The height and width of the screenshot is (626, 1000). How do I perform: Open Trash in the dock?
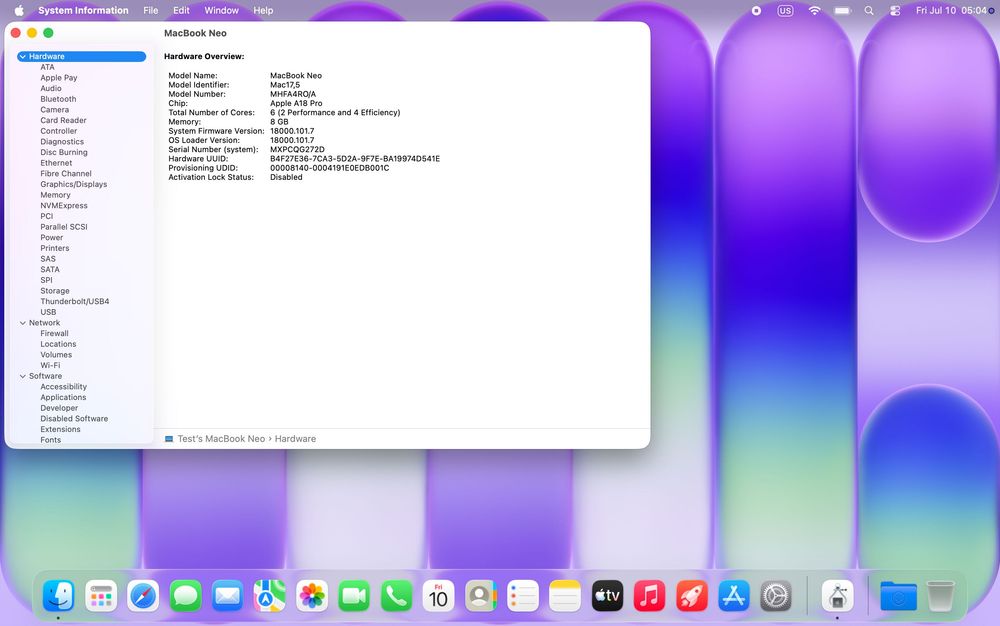pyautogui.click(x=940, y=596)
